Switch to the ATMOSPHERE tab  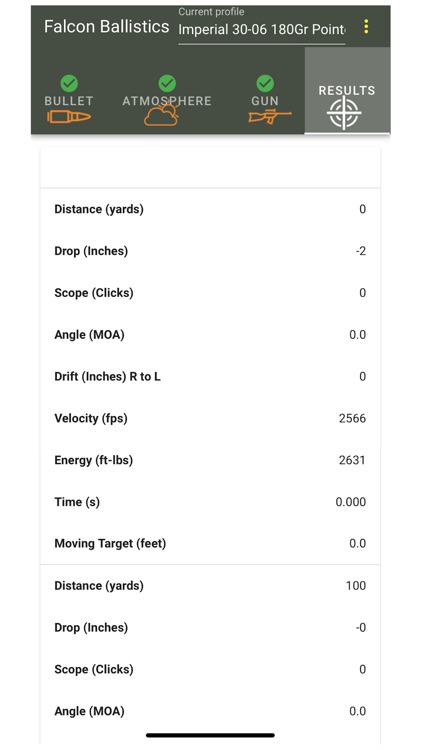coord(167,101)
